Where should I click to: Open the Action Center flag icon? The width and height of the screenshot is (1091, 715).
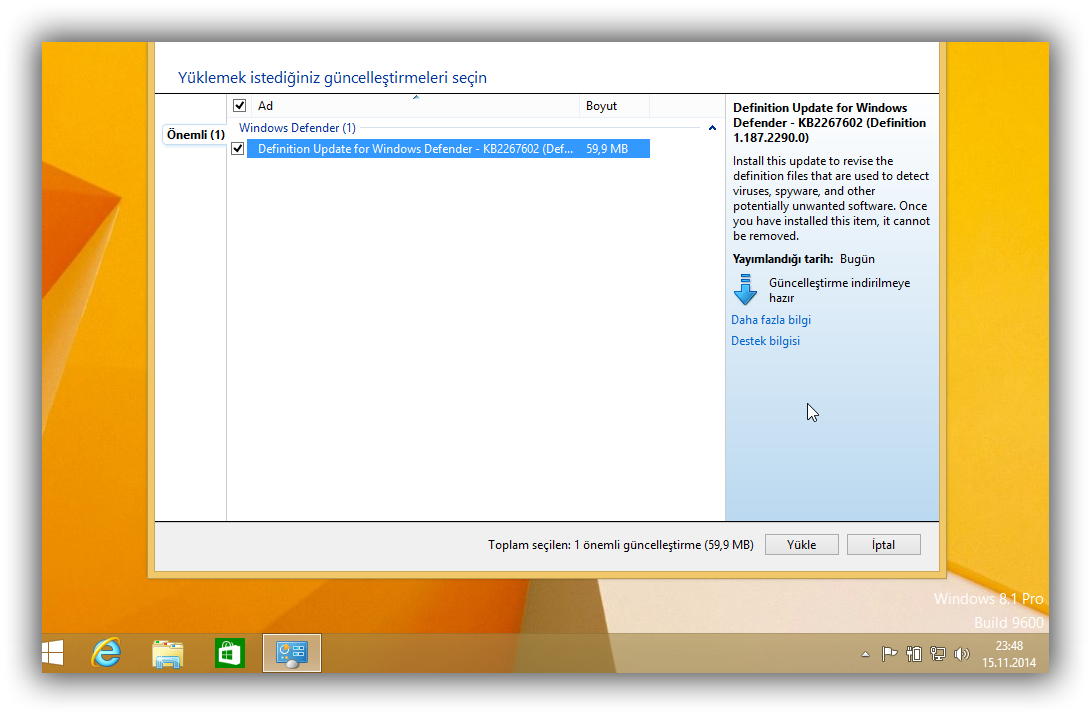click(x=889, y=654)
